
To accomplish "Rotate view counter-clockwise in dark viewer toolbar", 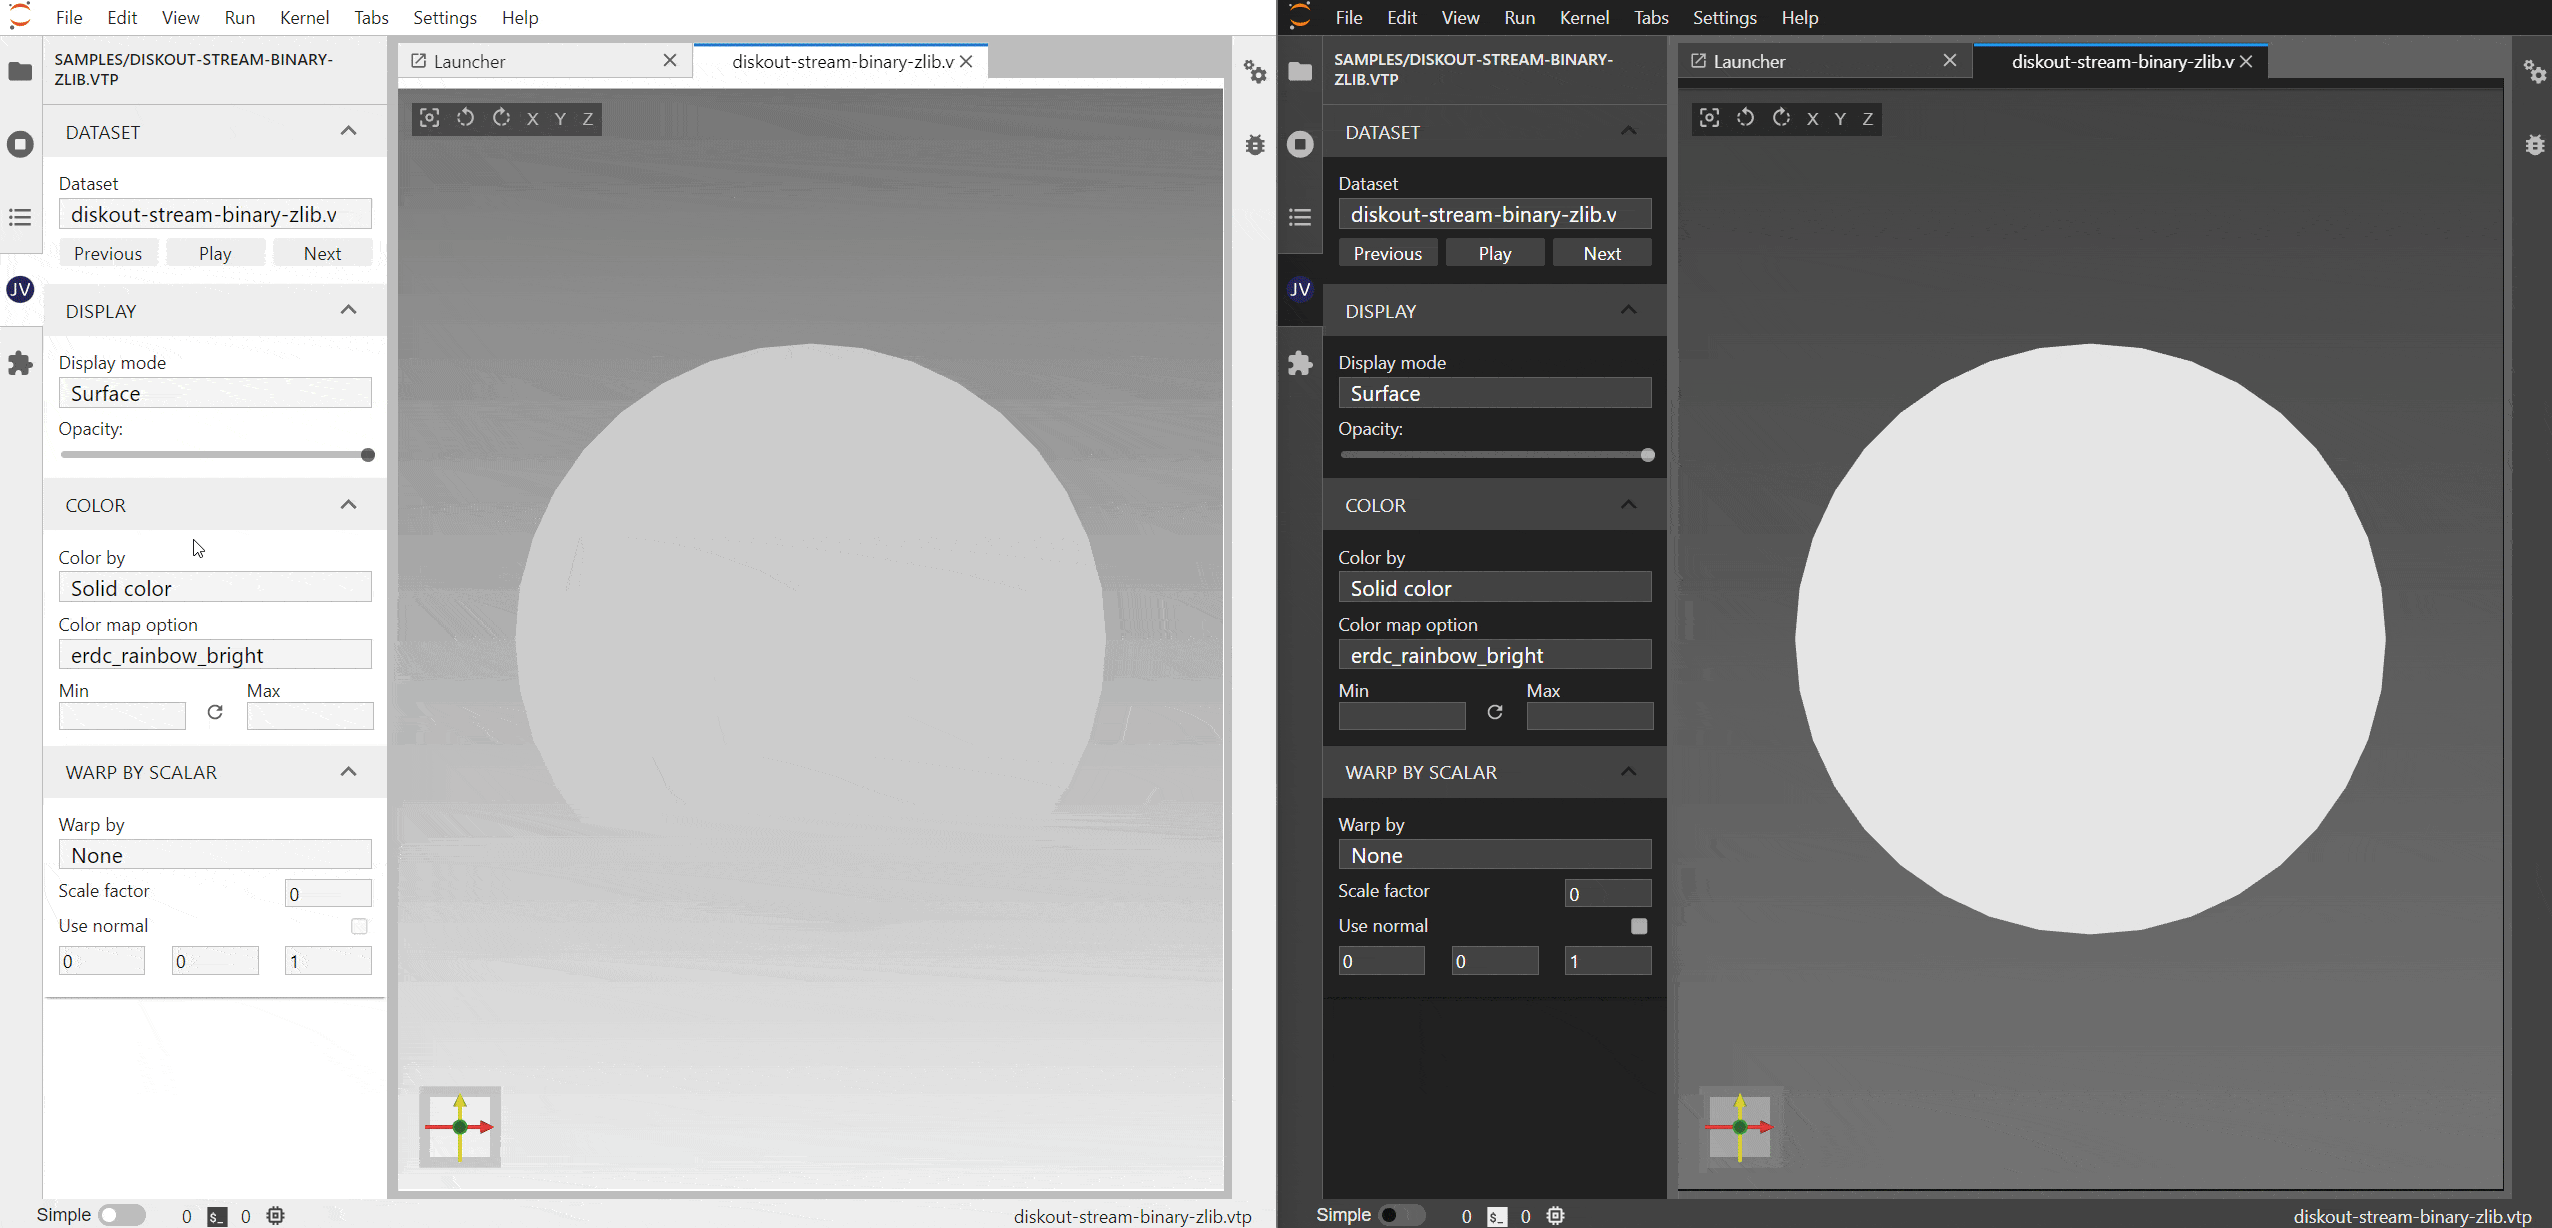I will pos(1745,118).
